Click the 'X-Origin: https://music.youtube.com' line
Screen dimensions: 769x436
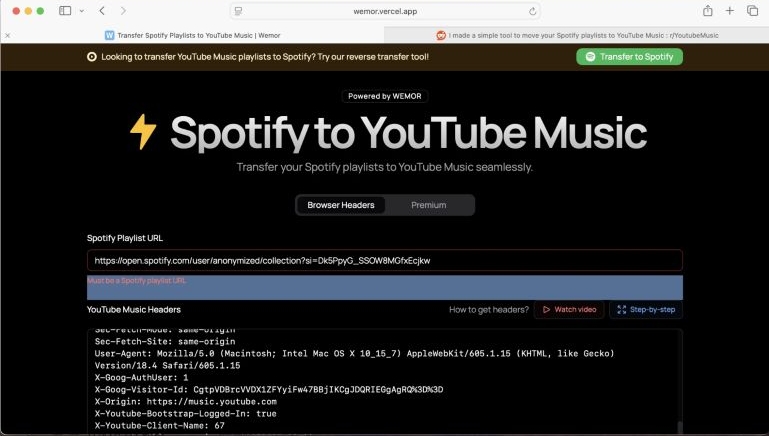point(185,402)
